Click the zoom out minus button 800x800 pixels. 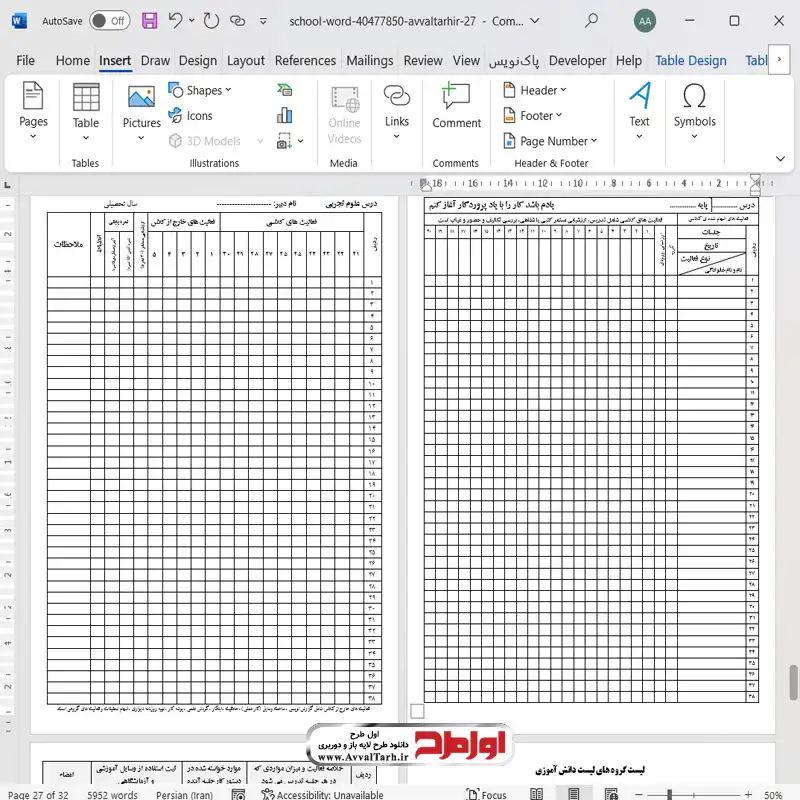[639, 794]
